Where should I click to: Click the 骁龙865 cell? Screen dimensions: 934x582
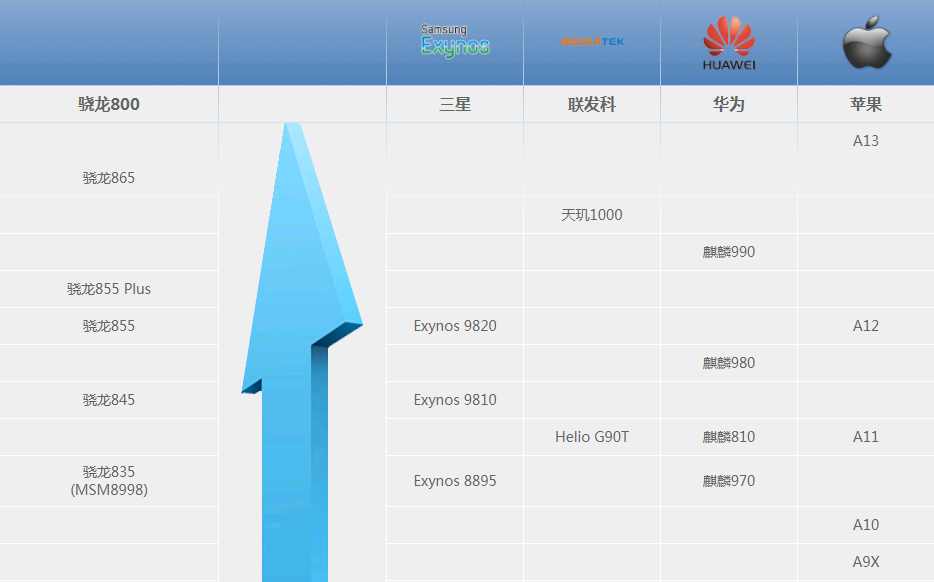coord(109,178)
